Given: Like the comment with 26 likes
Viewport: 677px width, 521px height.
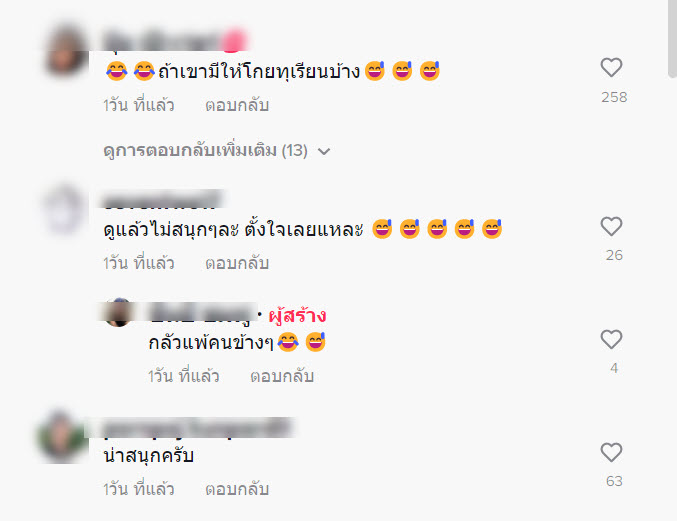Looking at the screenshot, I should pos(611,226).
